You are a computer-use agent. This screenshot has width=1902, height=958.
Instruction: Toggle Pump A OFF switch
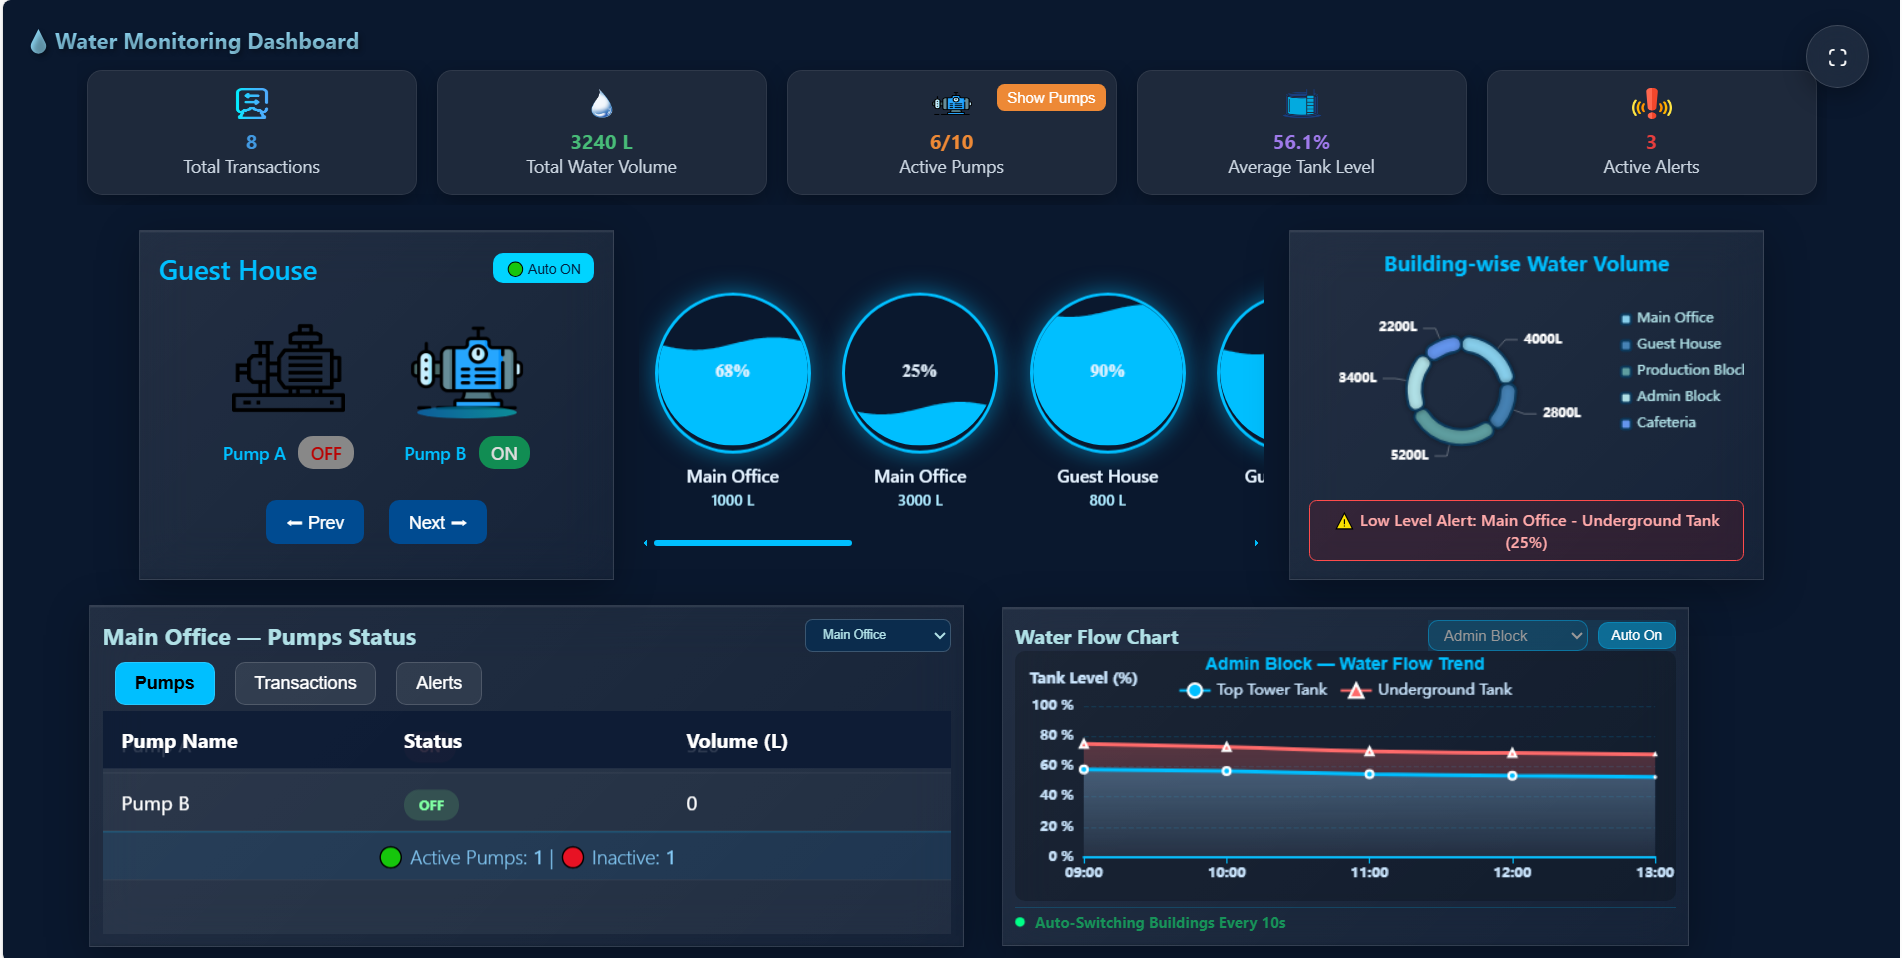click(x=326, y=453)
